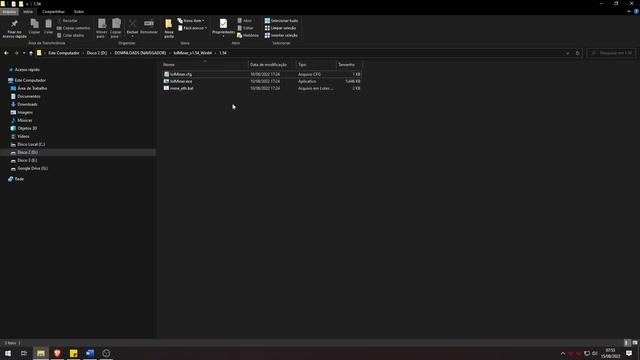This screenshot has width=640, height=360.
Task: Open the recent locations dropdown arrow
Action: 24,53
